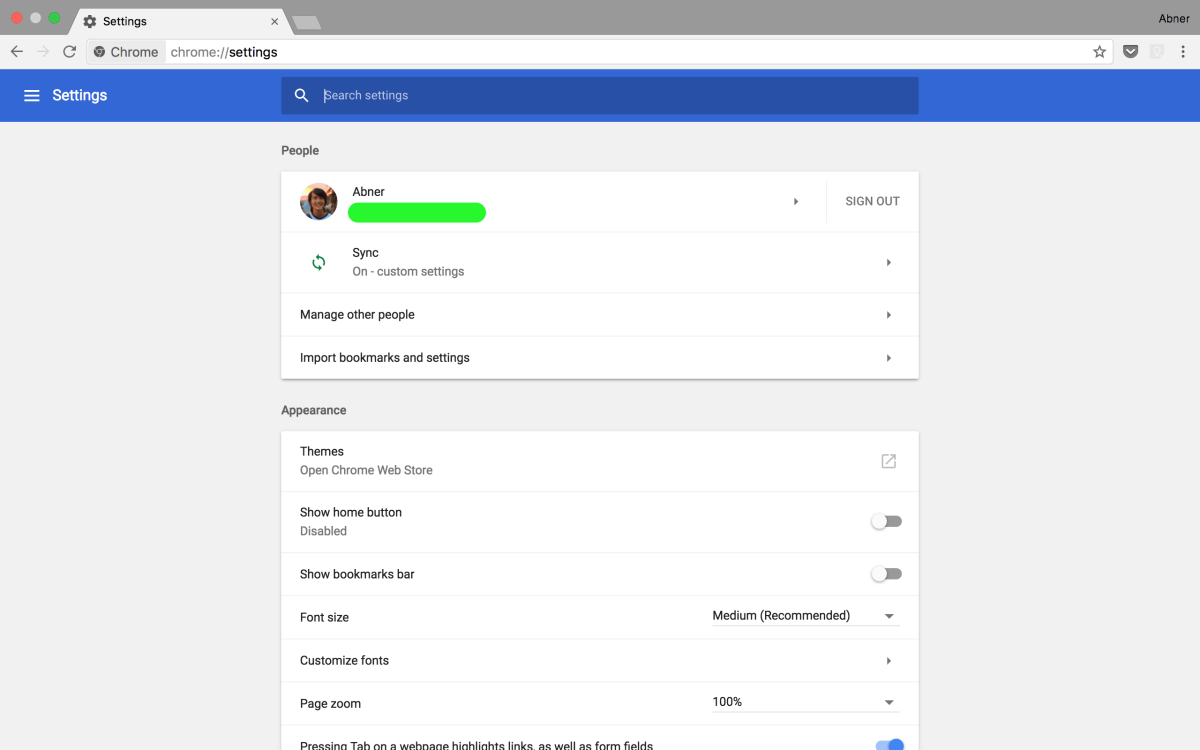Close the Settings tab
1200x750 pixels.
click(x=274, y=21)
